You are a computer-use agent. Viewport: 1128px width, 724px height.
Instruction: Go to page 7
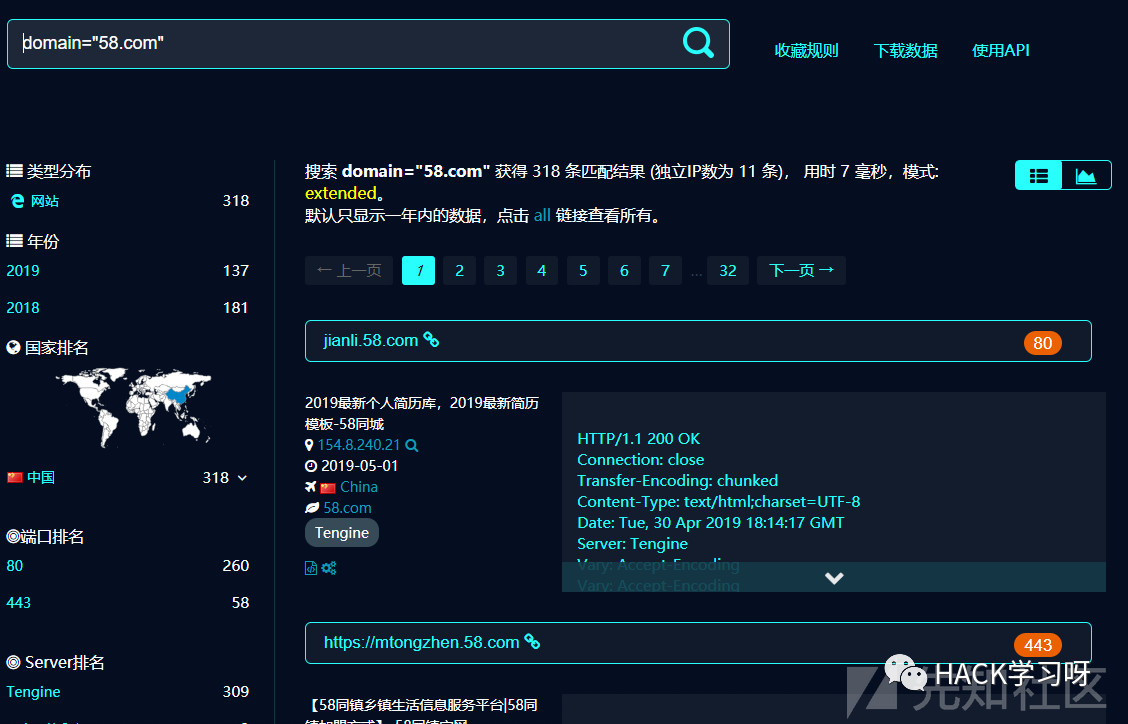(x=665, y=271)
